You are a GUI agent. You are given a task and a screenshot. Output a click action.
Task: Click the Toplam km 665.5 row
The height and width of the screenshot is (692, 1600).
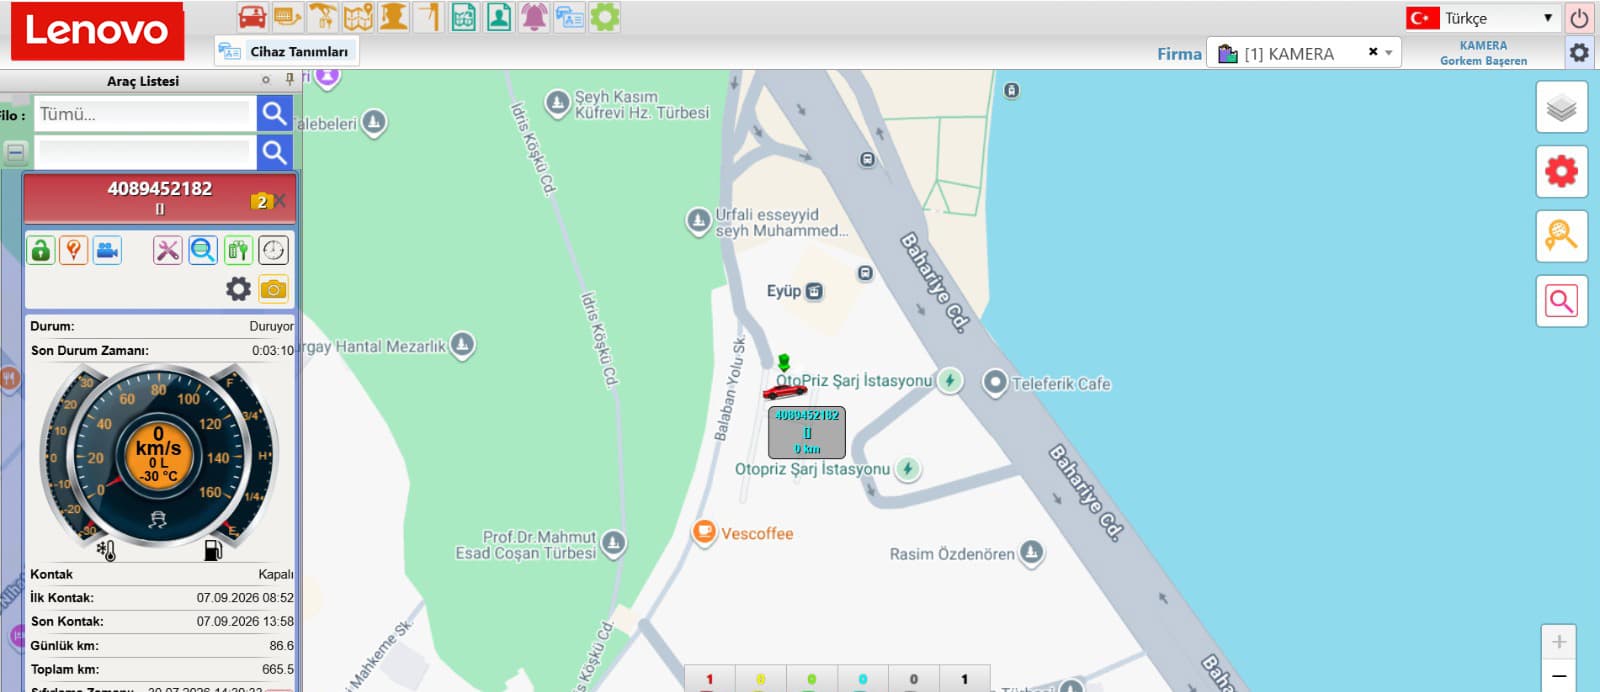pyautogui.click(x=161, y=669)
